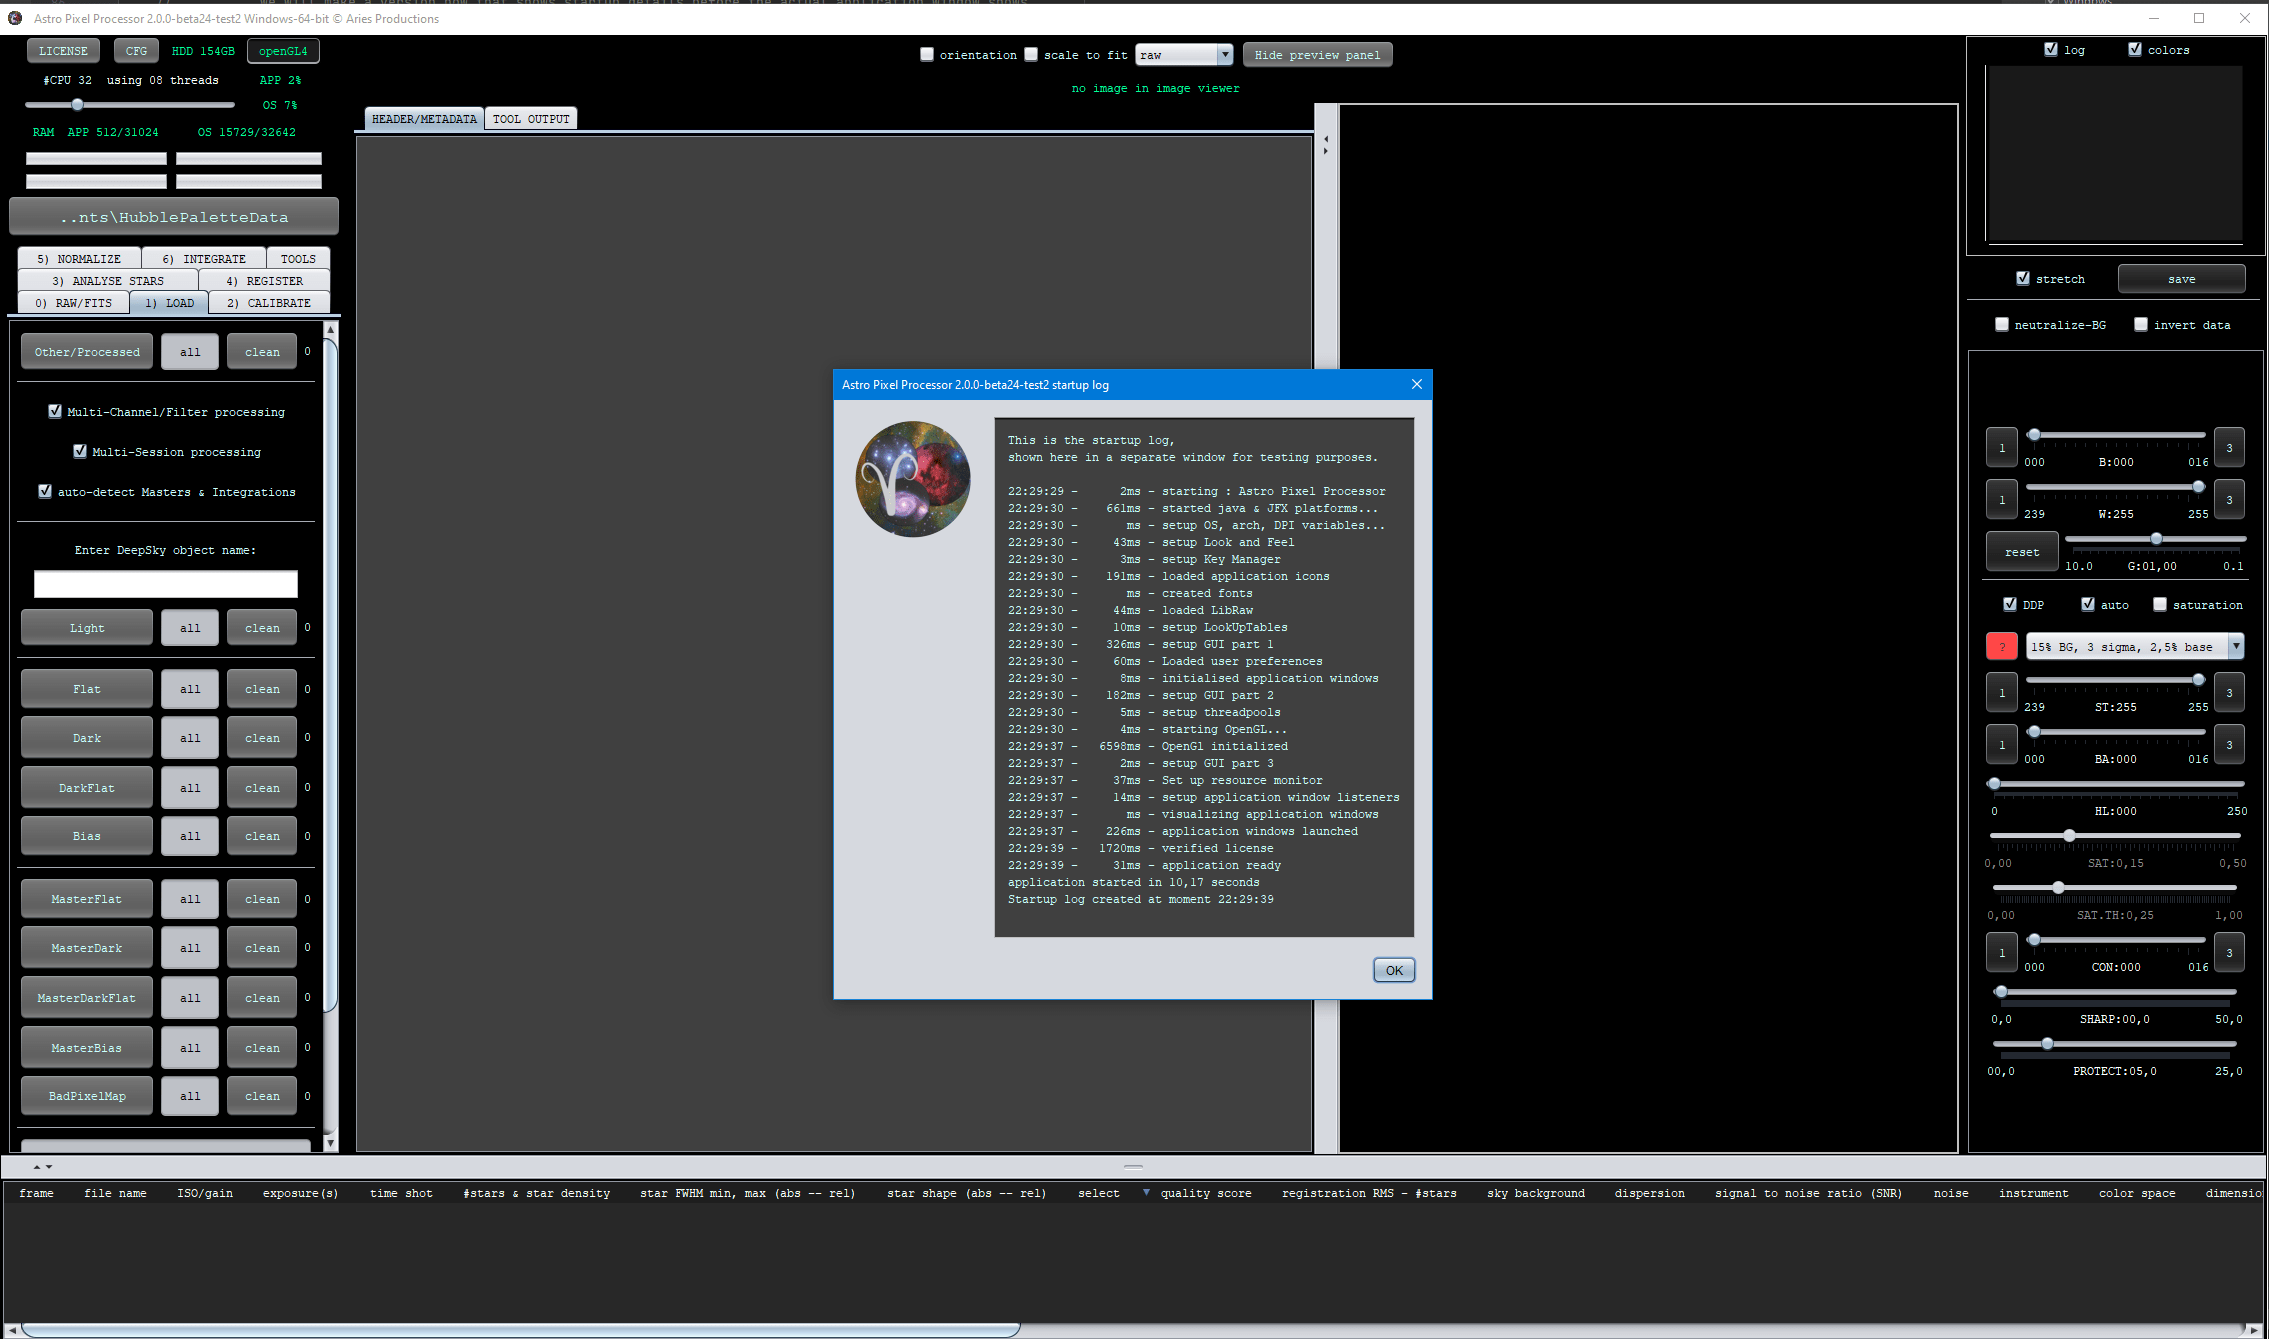2269x1339 pixels.
Task: Expand the 15% BG 3 sigma preset dropdown
Action: click(2235, 647)
